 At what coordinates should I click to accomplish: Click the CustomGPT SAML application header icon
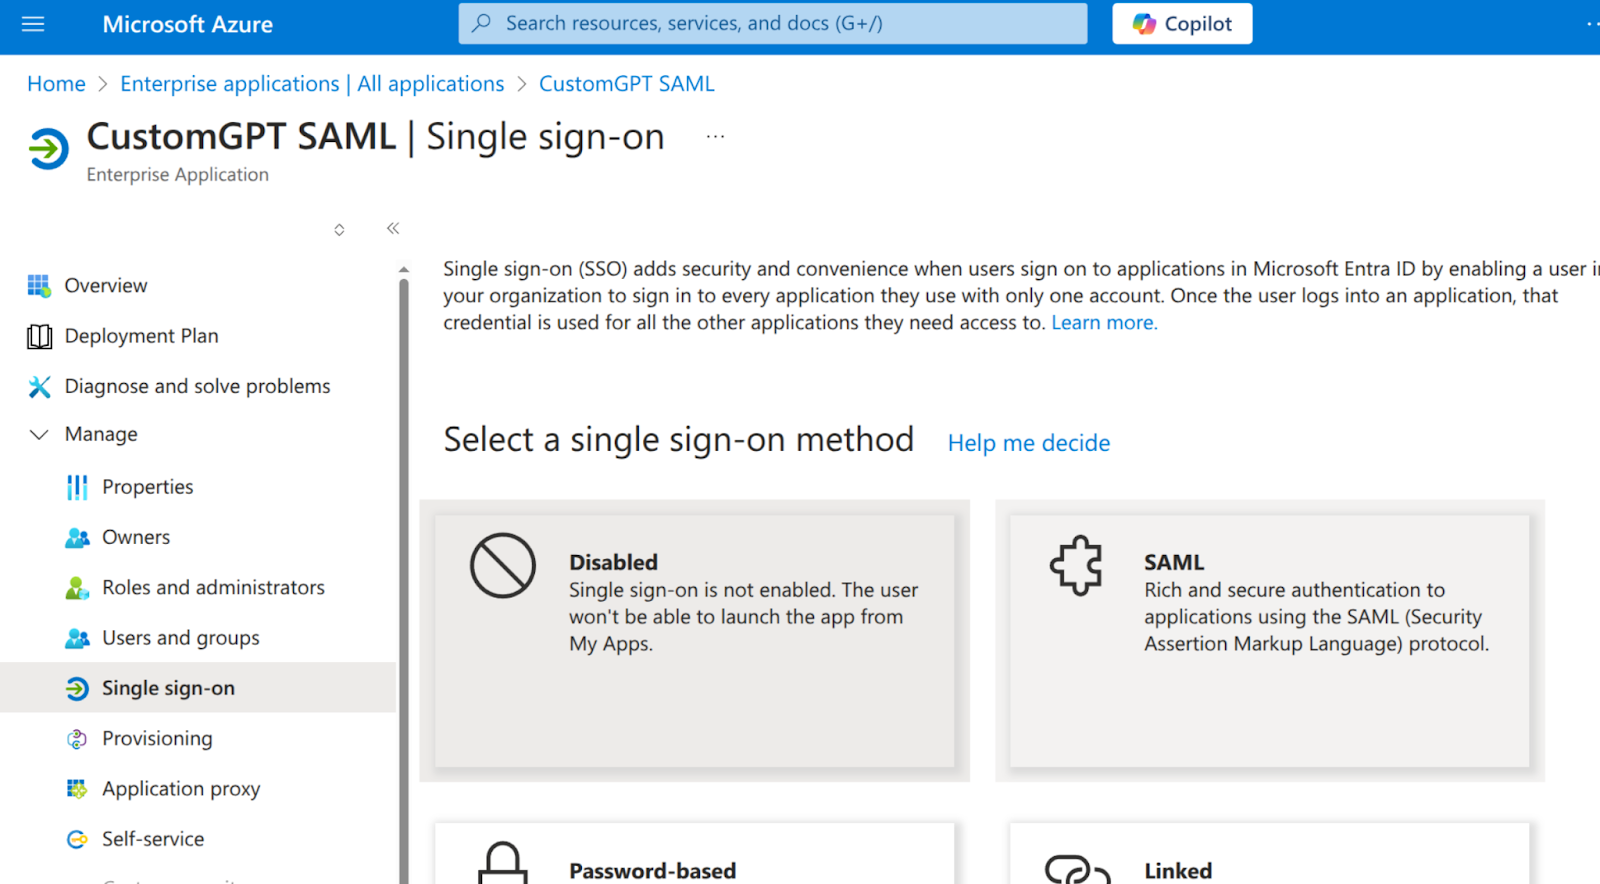(x=48, y=149)
